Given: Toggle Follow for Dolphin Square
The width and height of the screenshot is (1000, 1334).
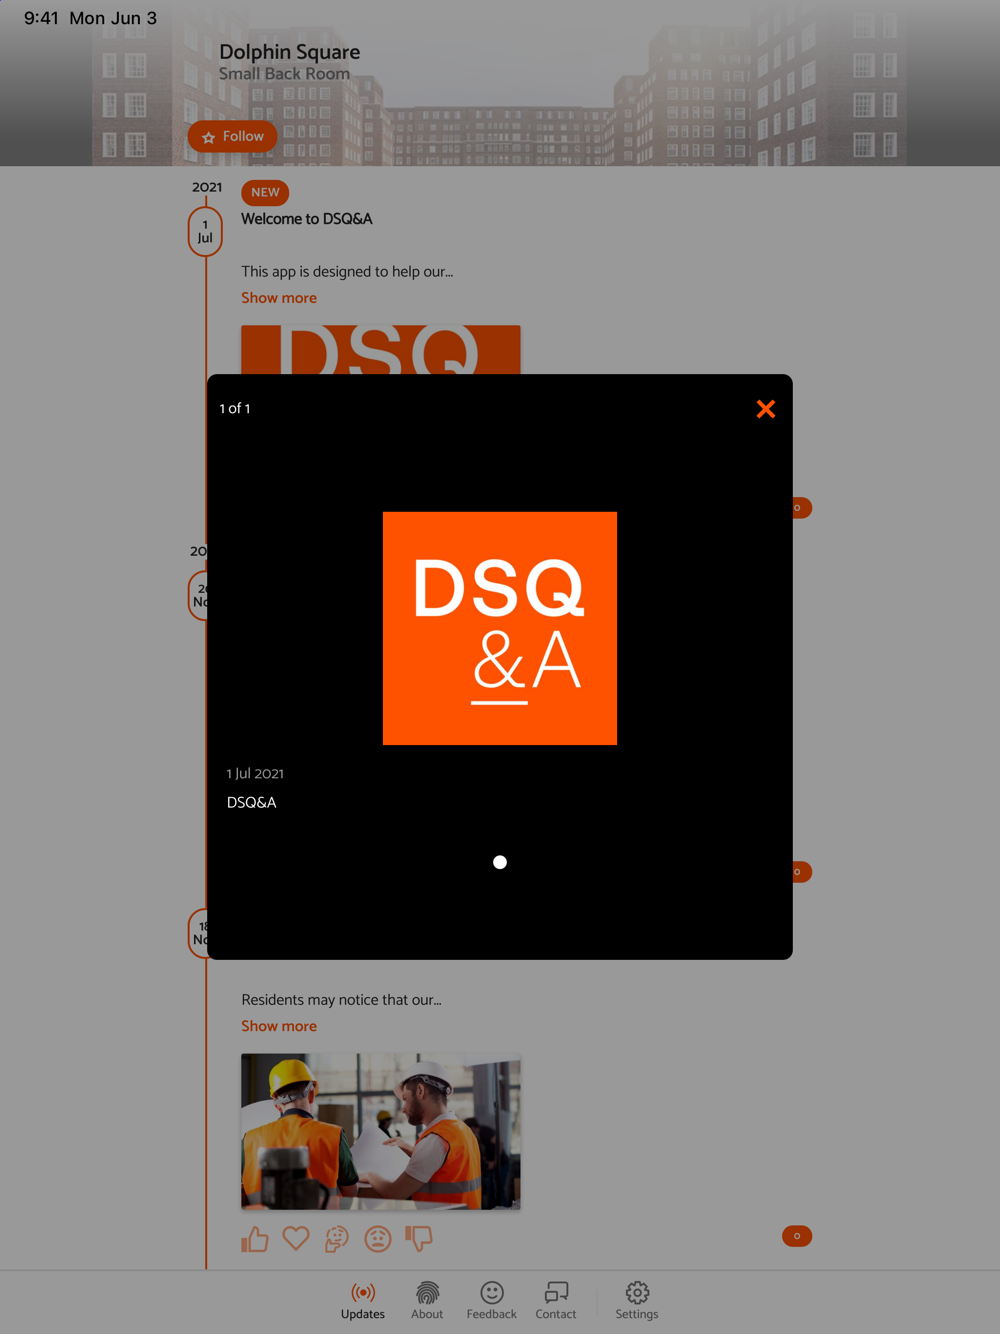Looking at the screenshot, I should [x=233, y=136].
